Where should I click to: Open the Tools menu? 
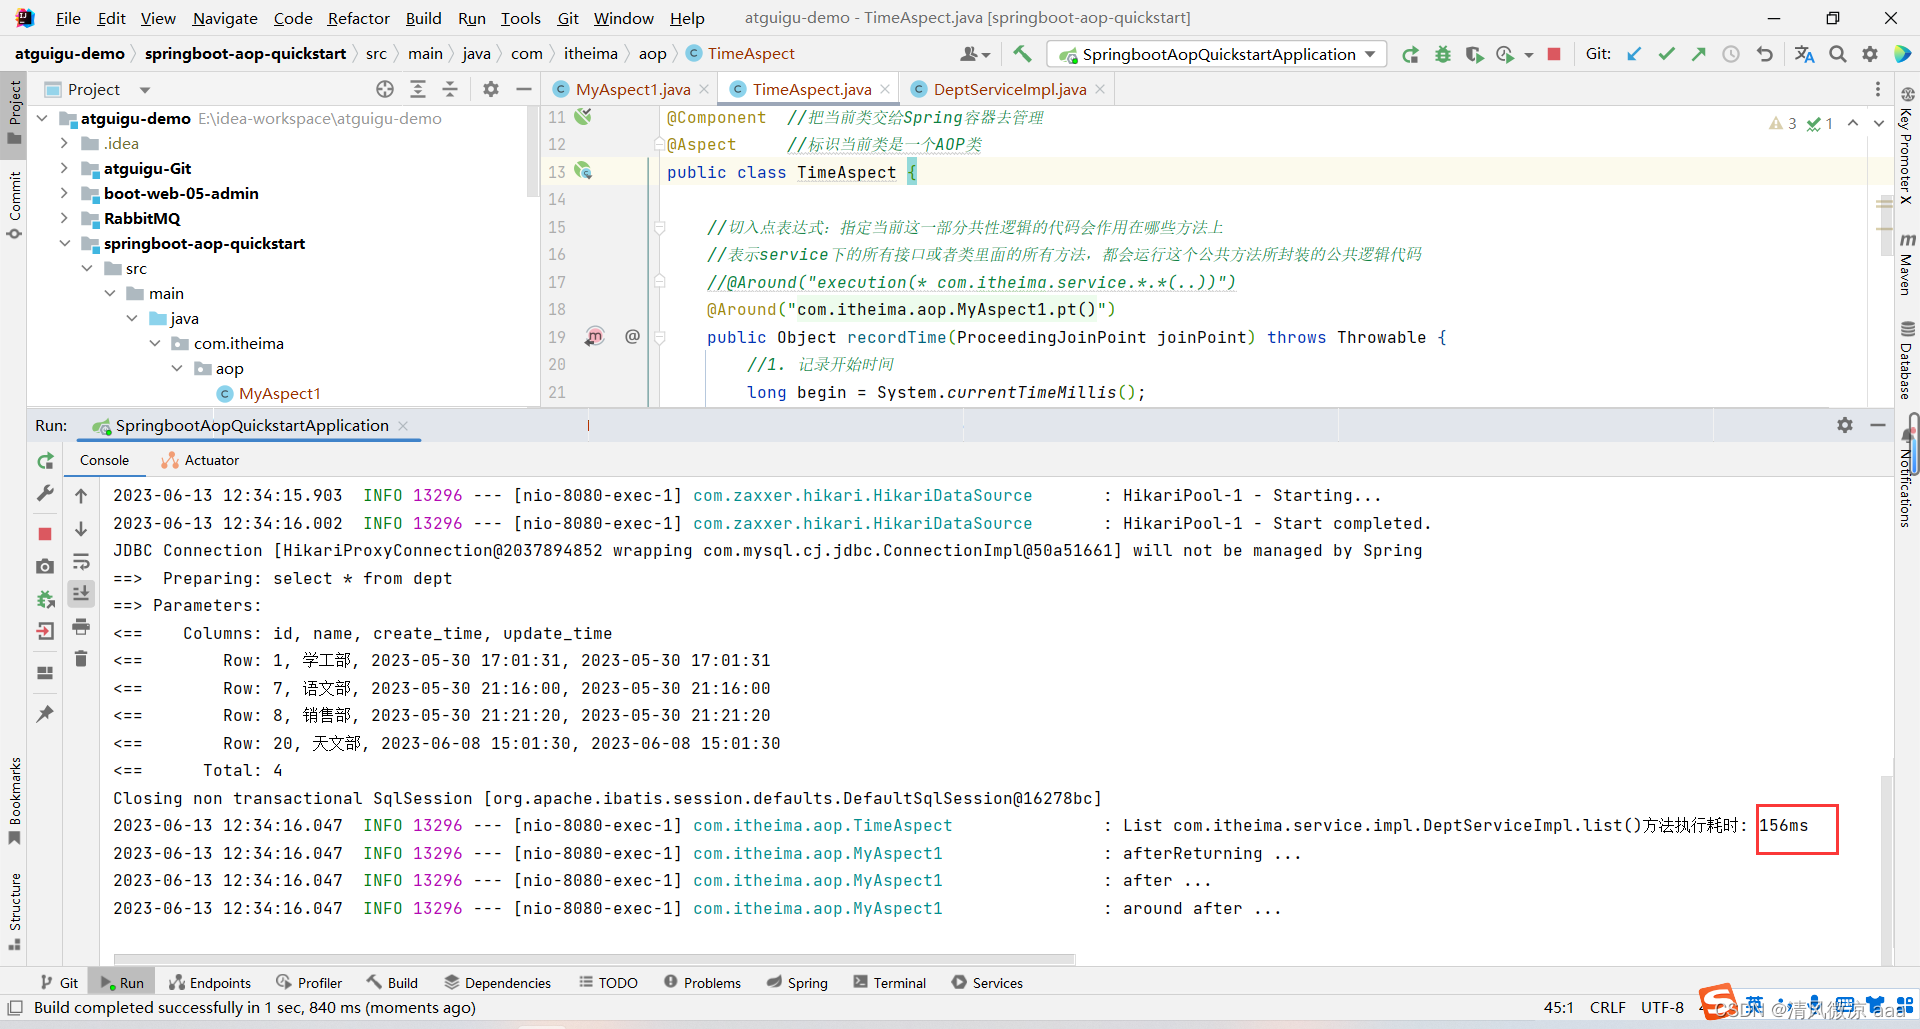[x=520, y=18]
